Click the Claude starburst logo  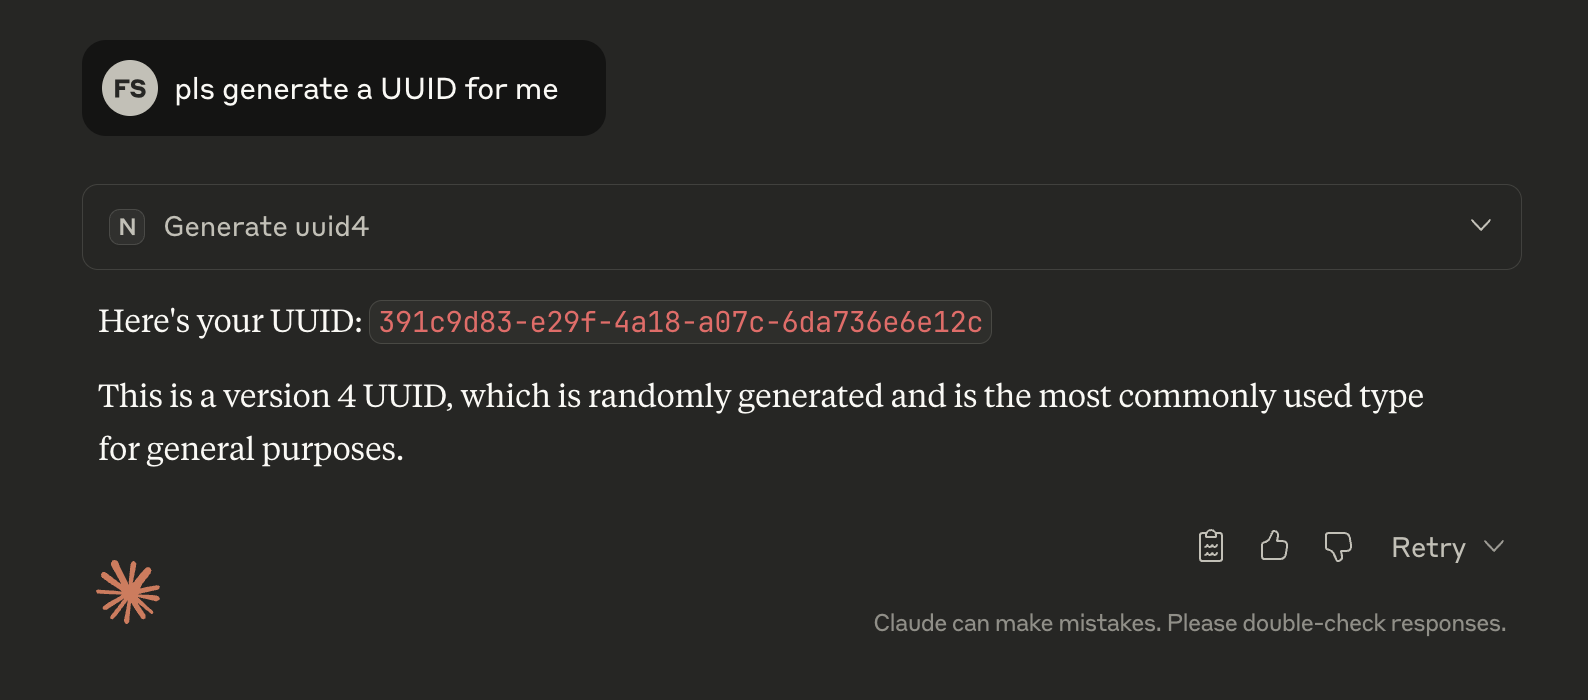pos(127,591)
